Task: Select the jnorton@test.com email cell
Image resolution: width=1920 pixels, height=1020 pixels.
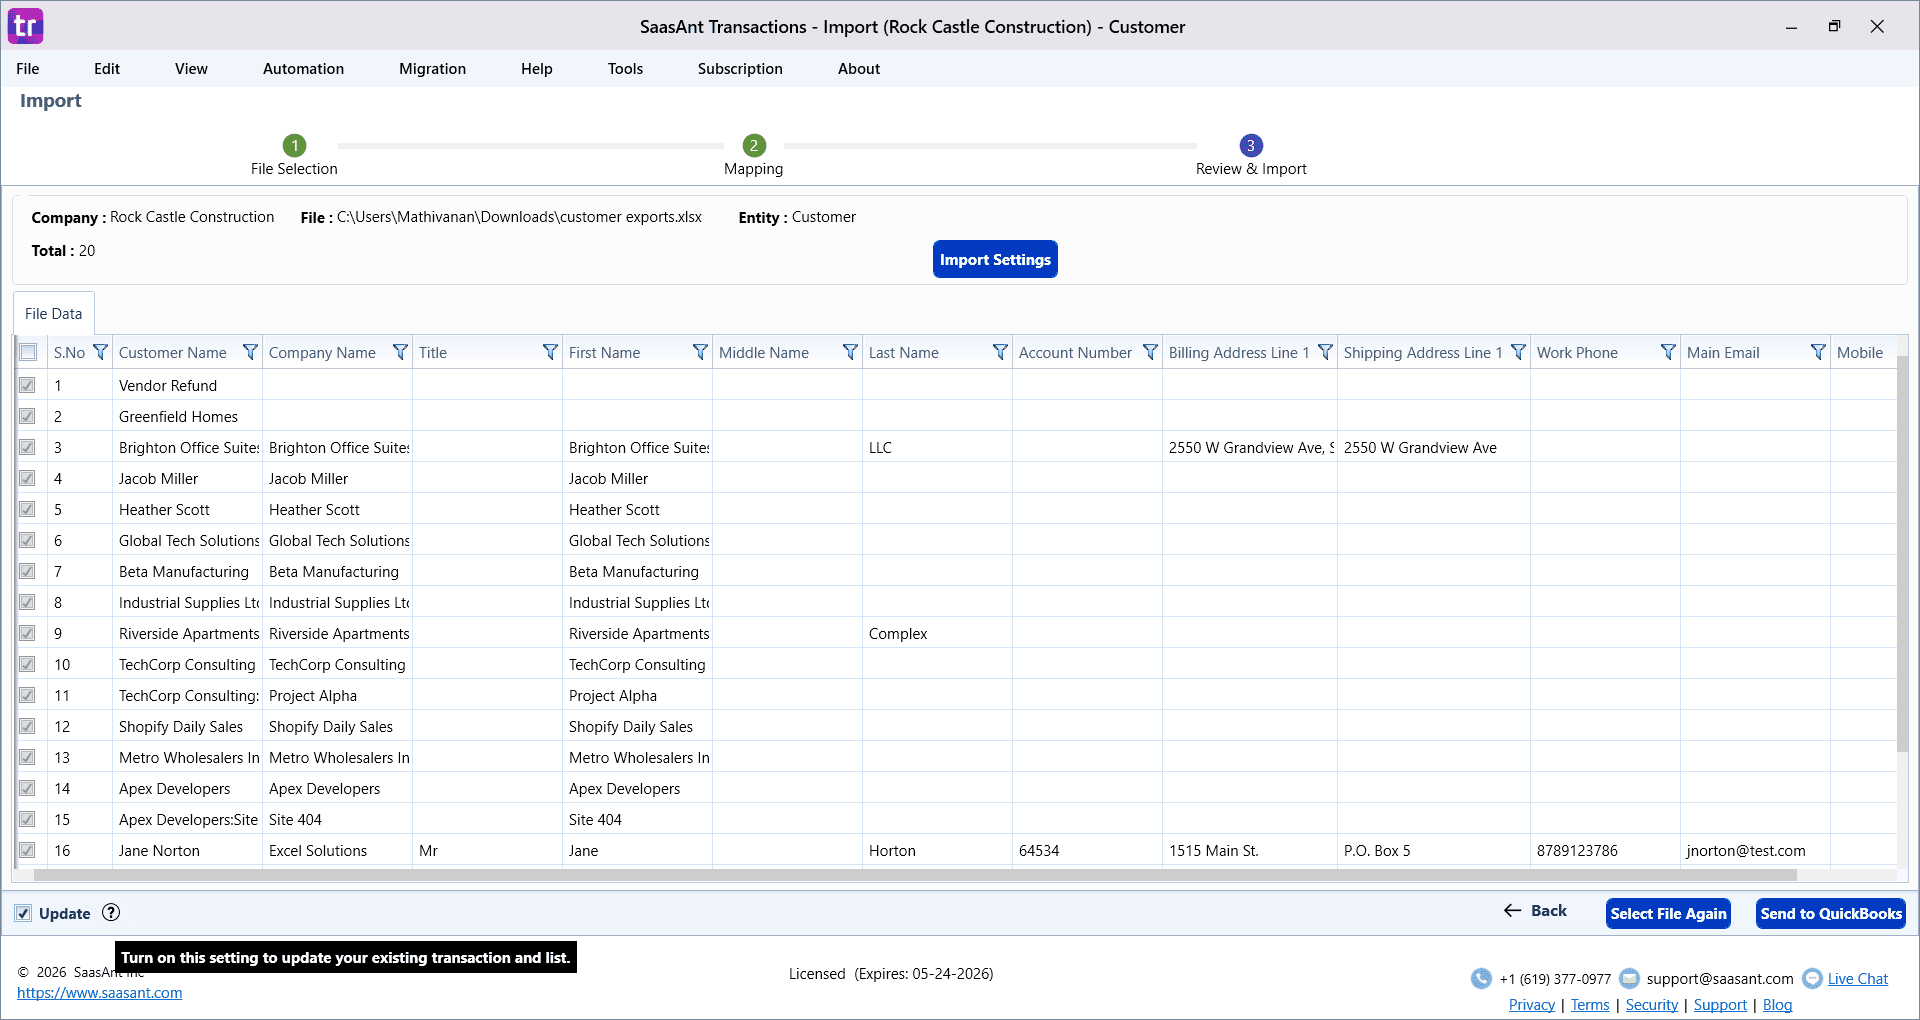Action: pos(1755,850)
